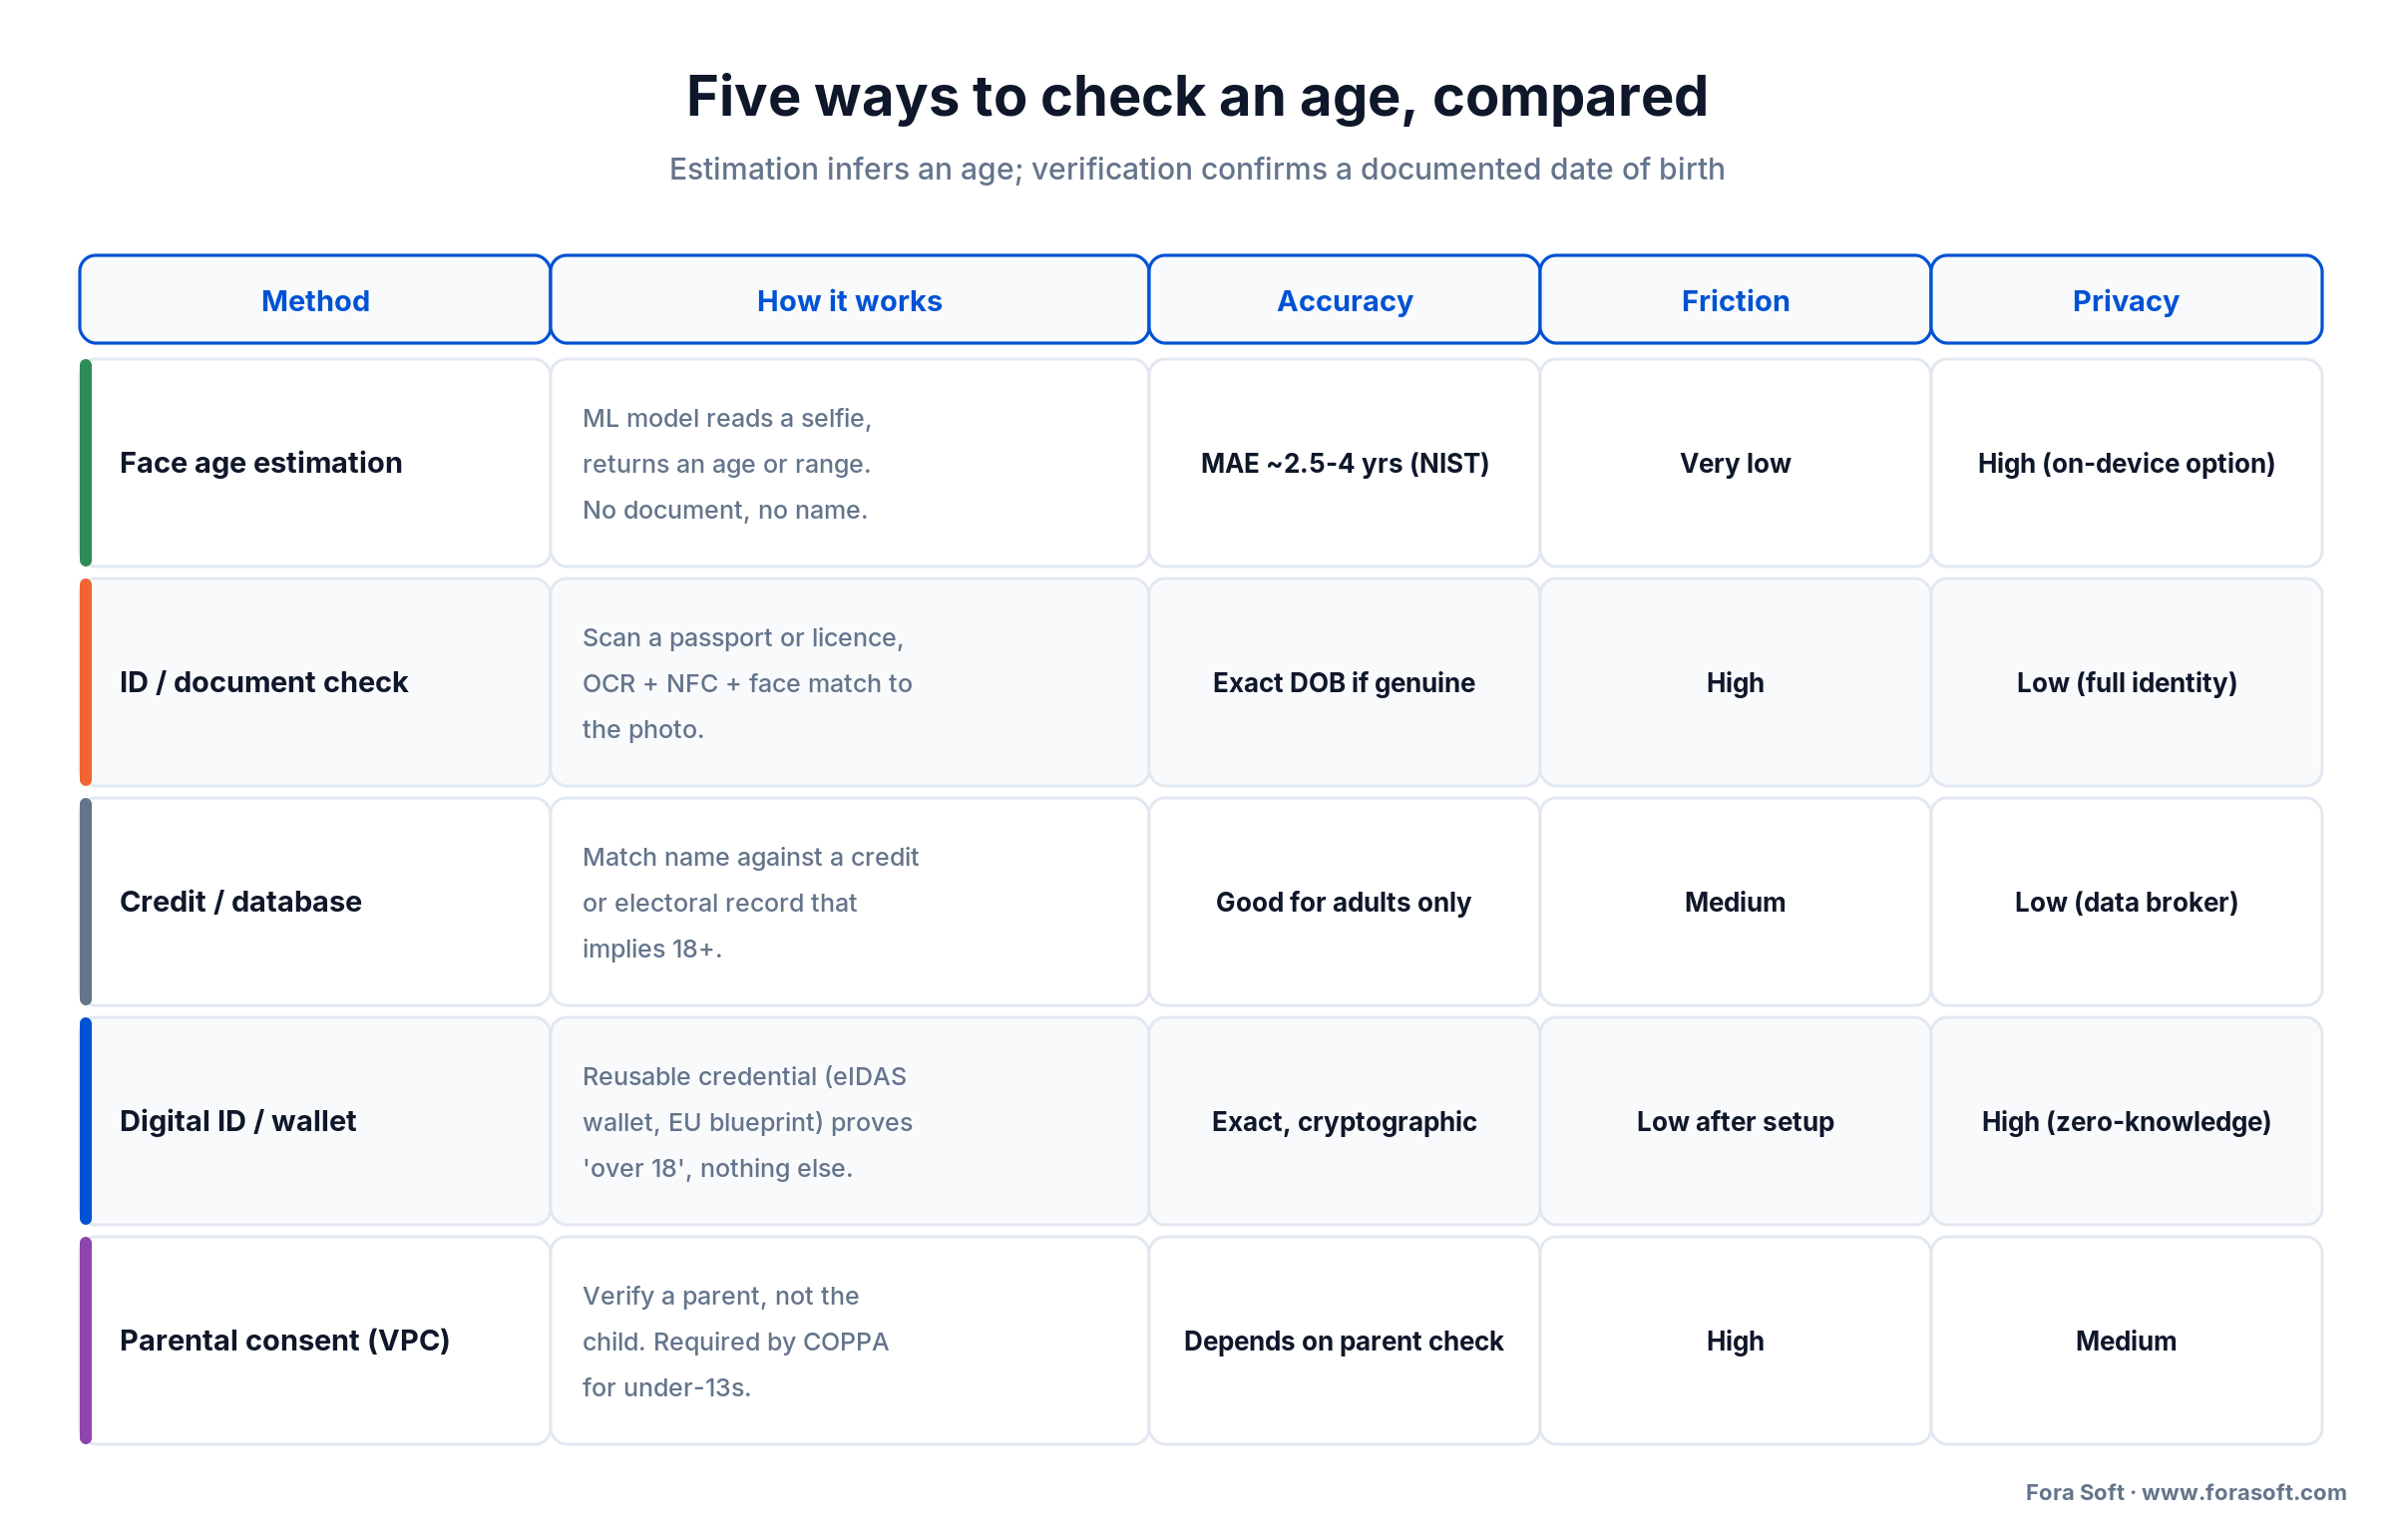Select the 'How it works' column header
The image size is (2394, 1540).
(849, 300)
